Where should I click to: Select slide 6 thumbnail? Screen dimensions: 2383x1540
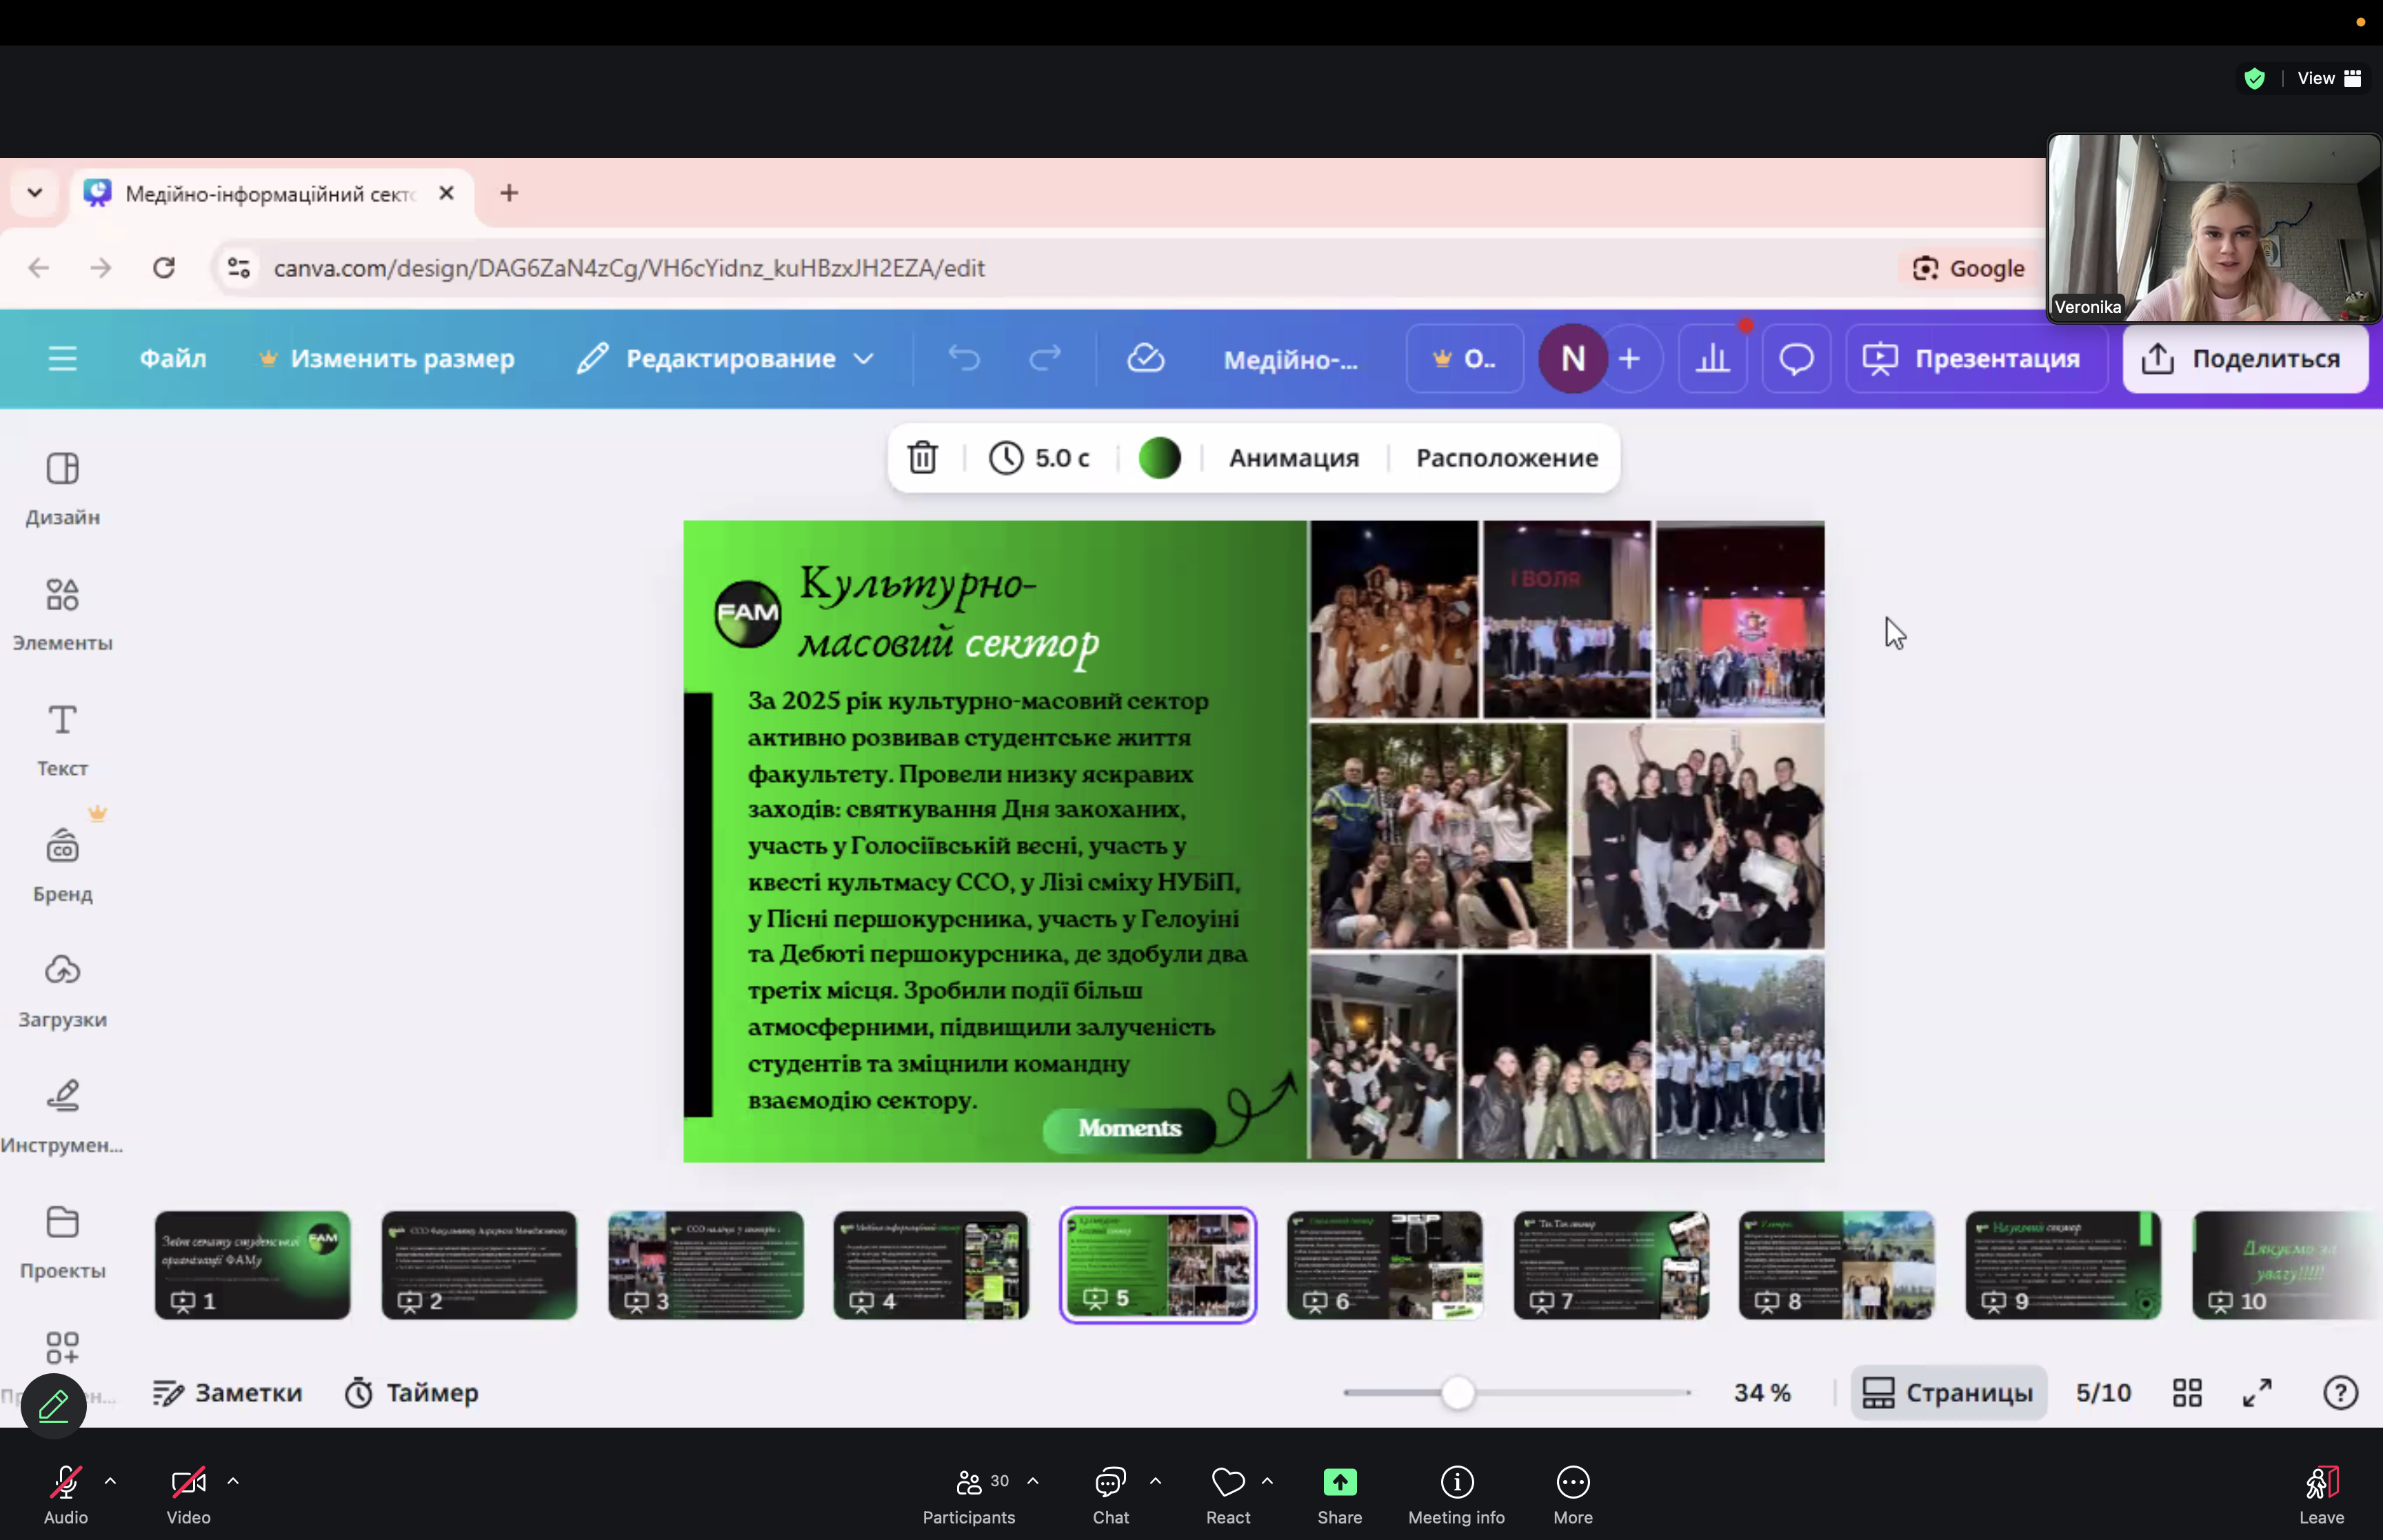(1384, 1264)
